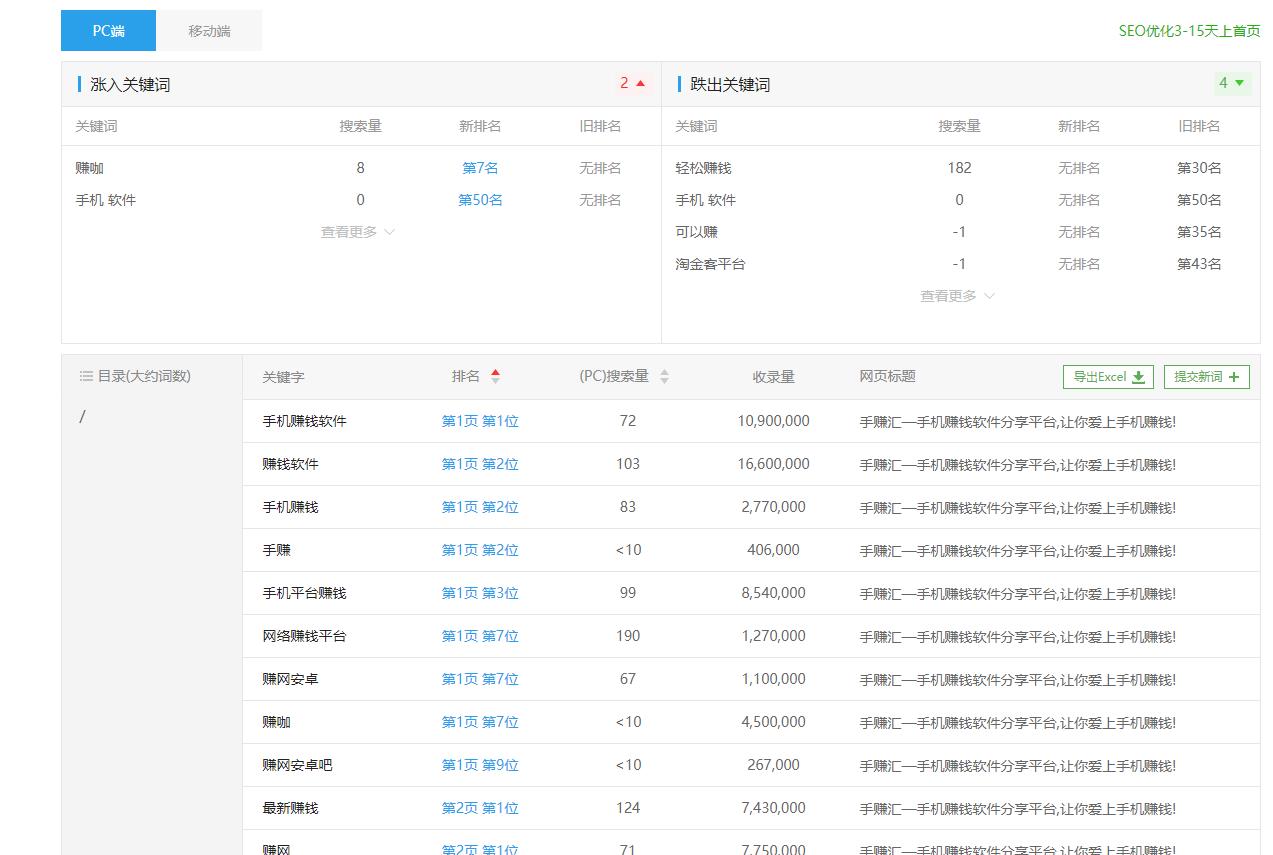1273x855 pixels.
Task: Switch to the 移动端 tab
Action: coord(208,30)
